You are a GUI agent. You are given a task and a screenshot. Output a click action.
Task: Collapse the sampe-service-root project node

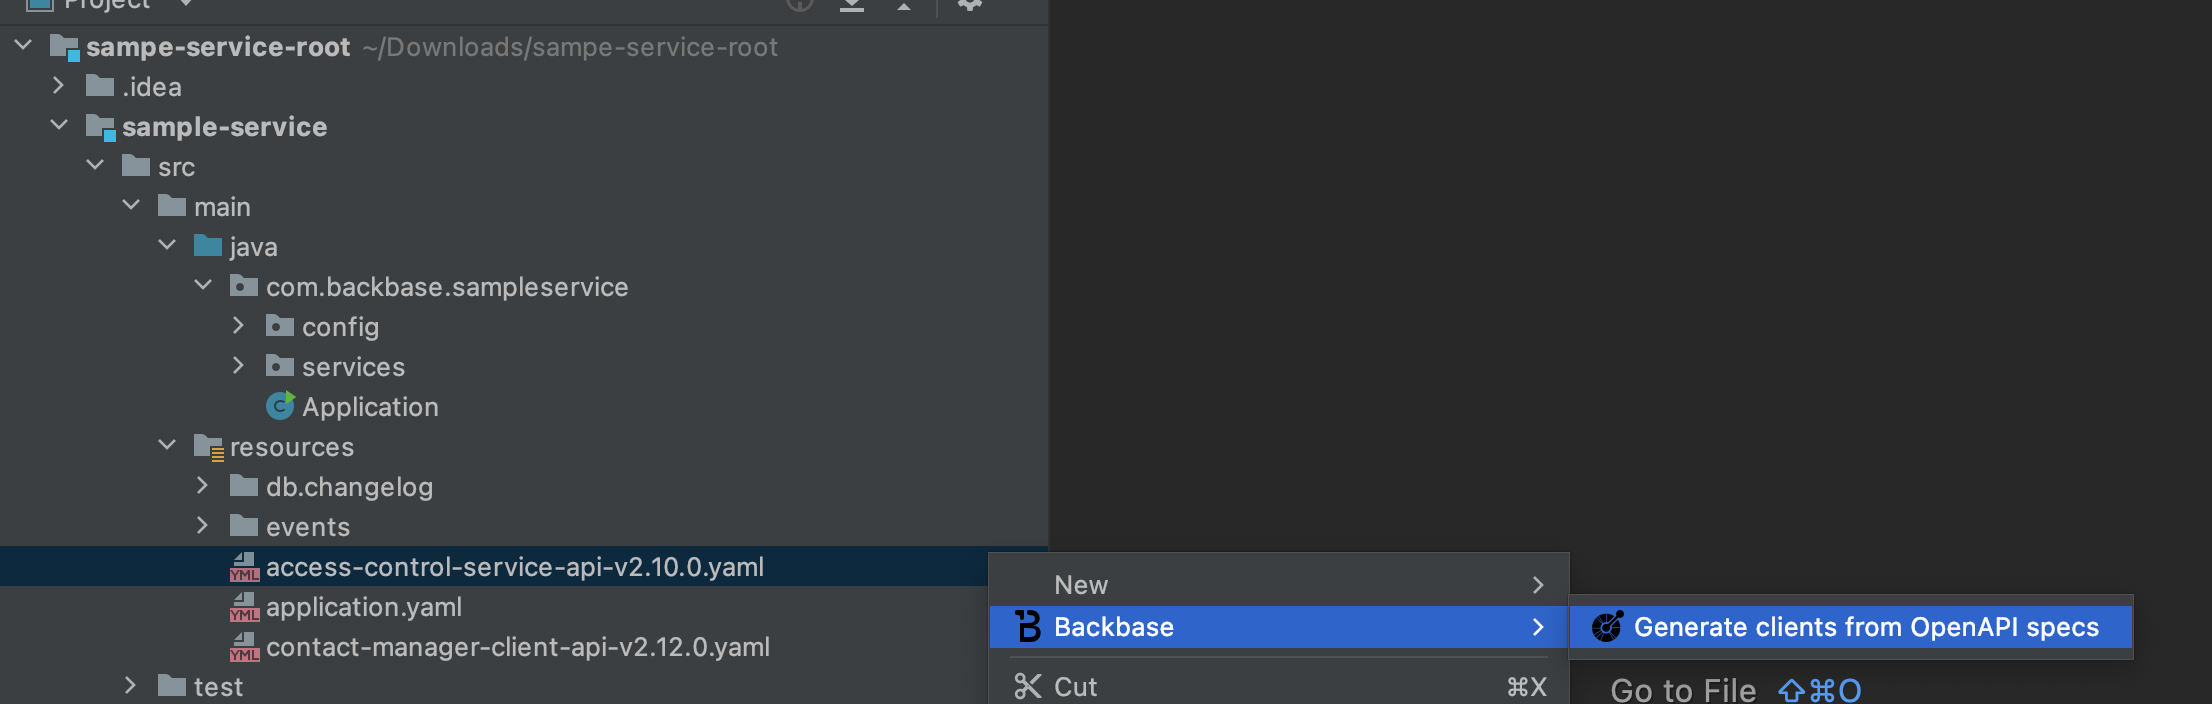tap(23, 45)
